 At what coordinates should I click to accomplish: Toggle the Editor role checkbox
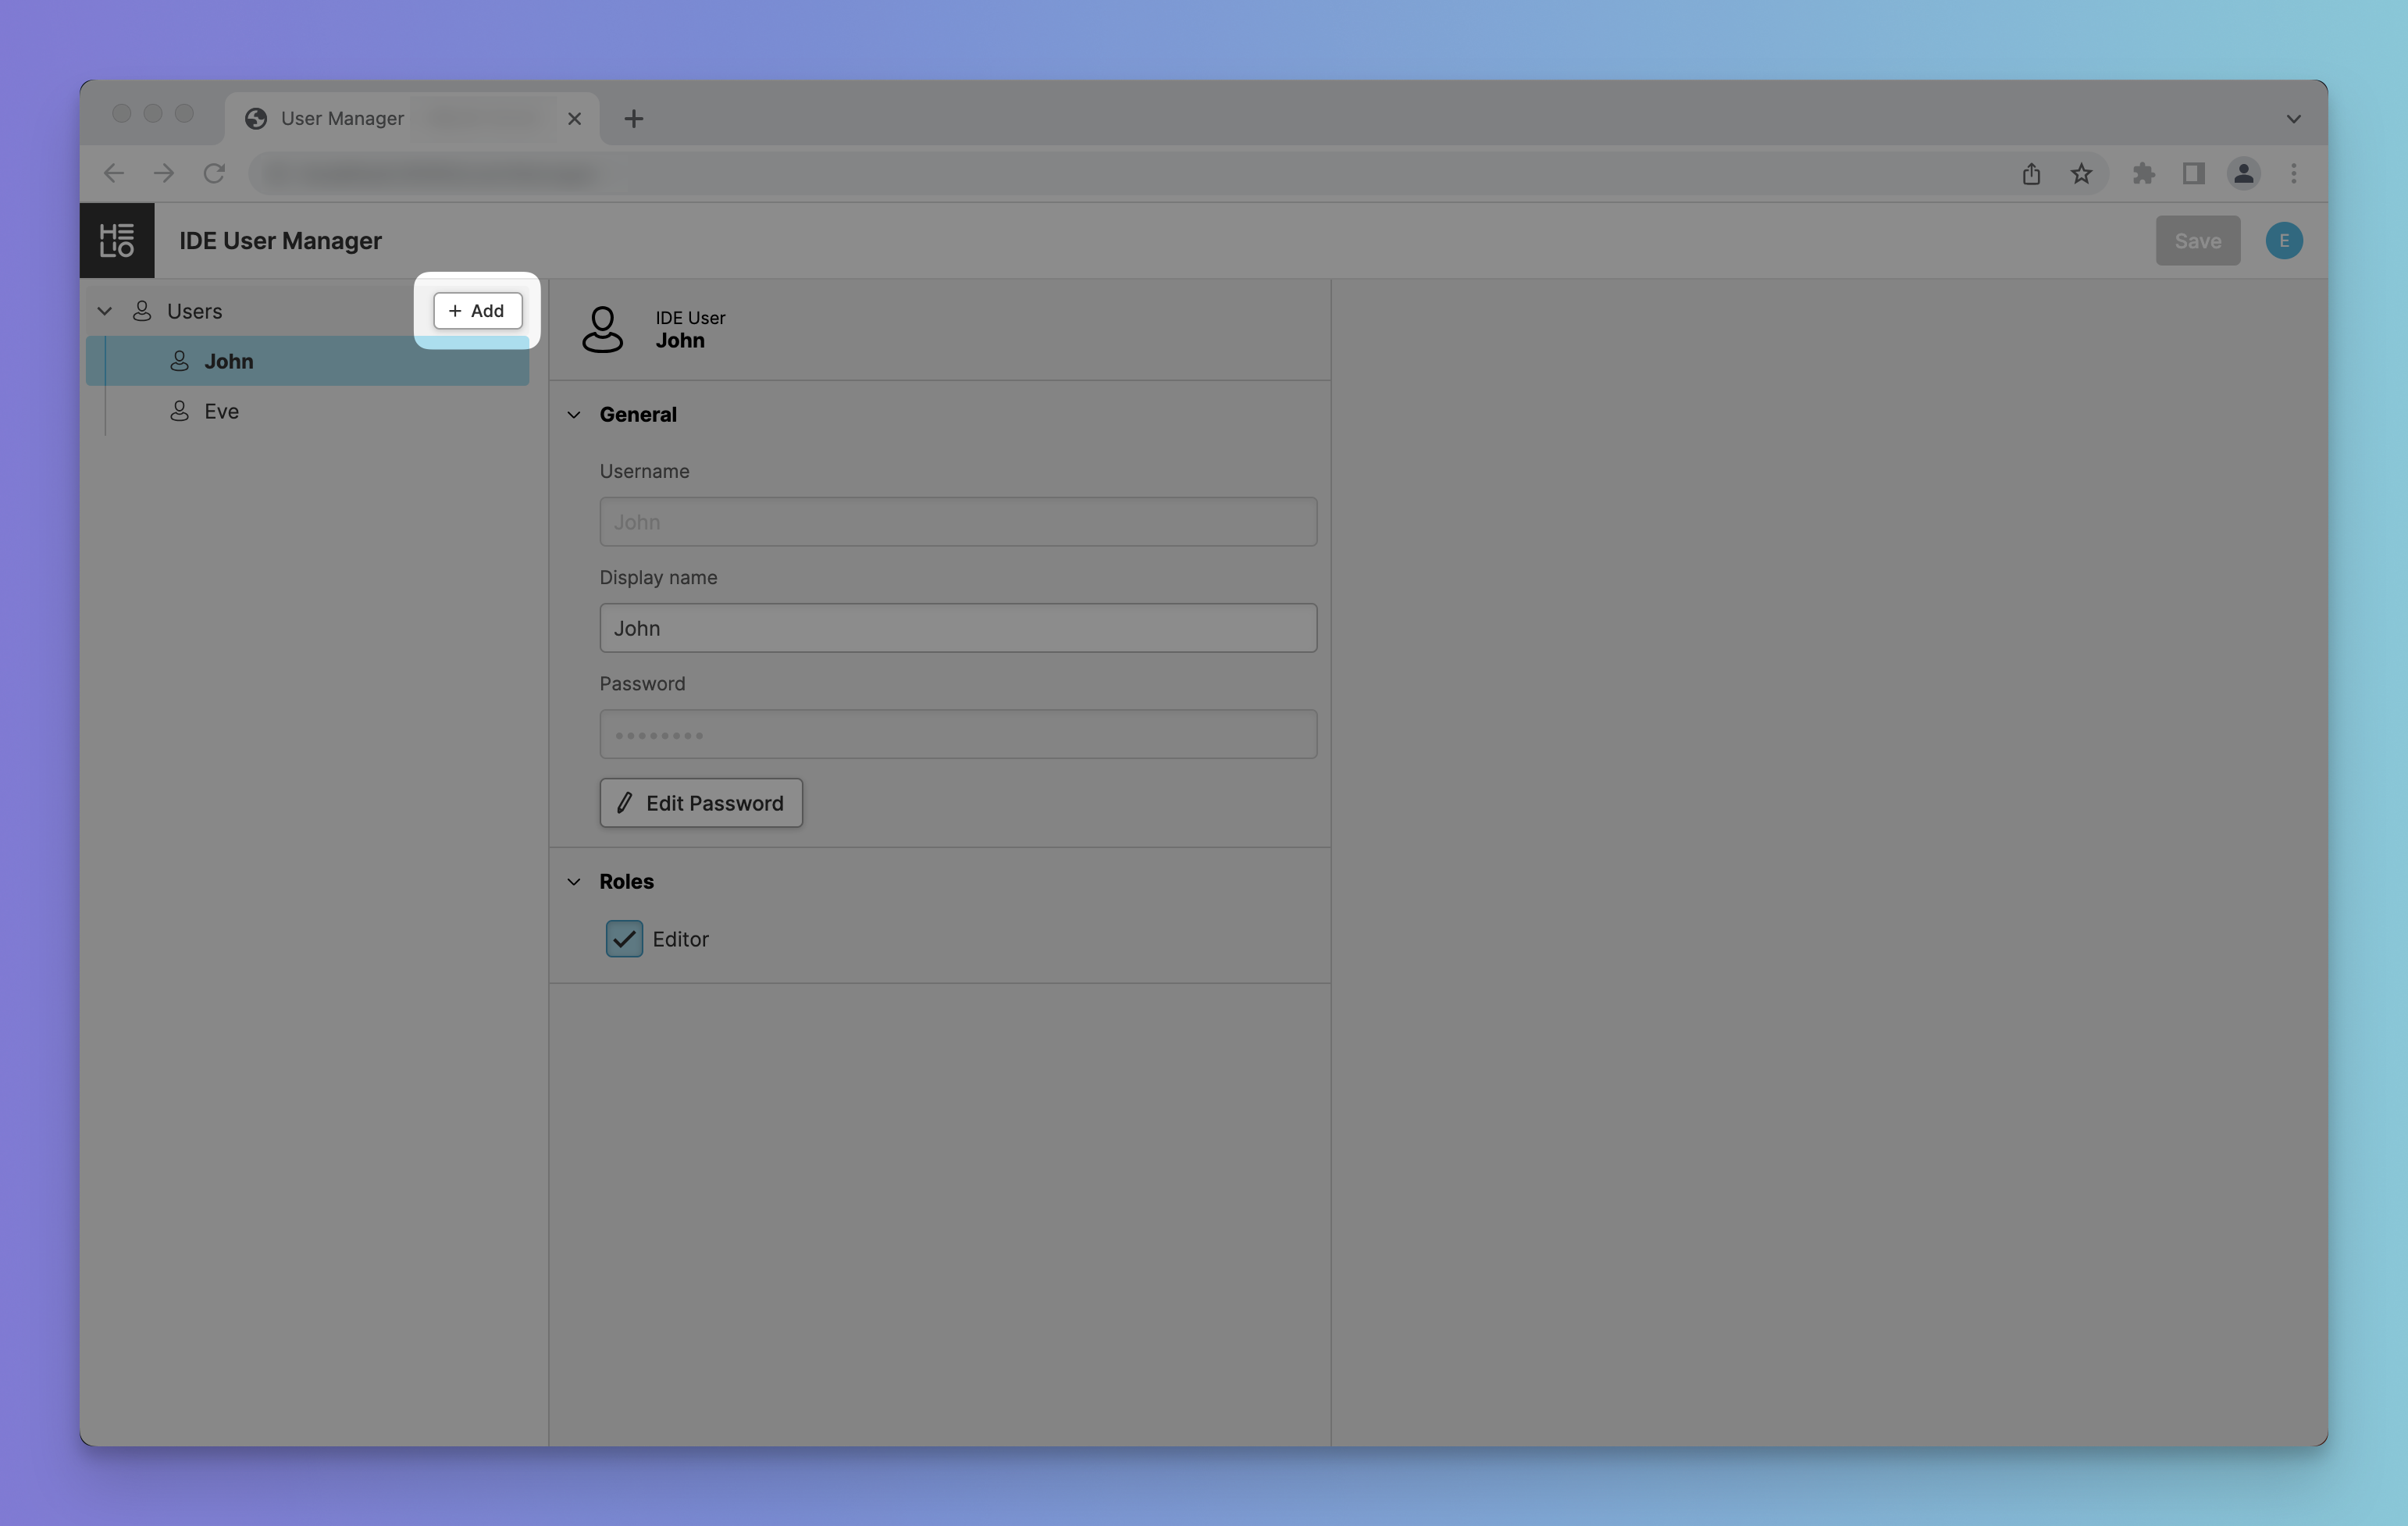[624, 939]
